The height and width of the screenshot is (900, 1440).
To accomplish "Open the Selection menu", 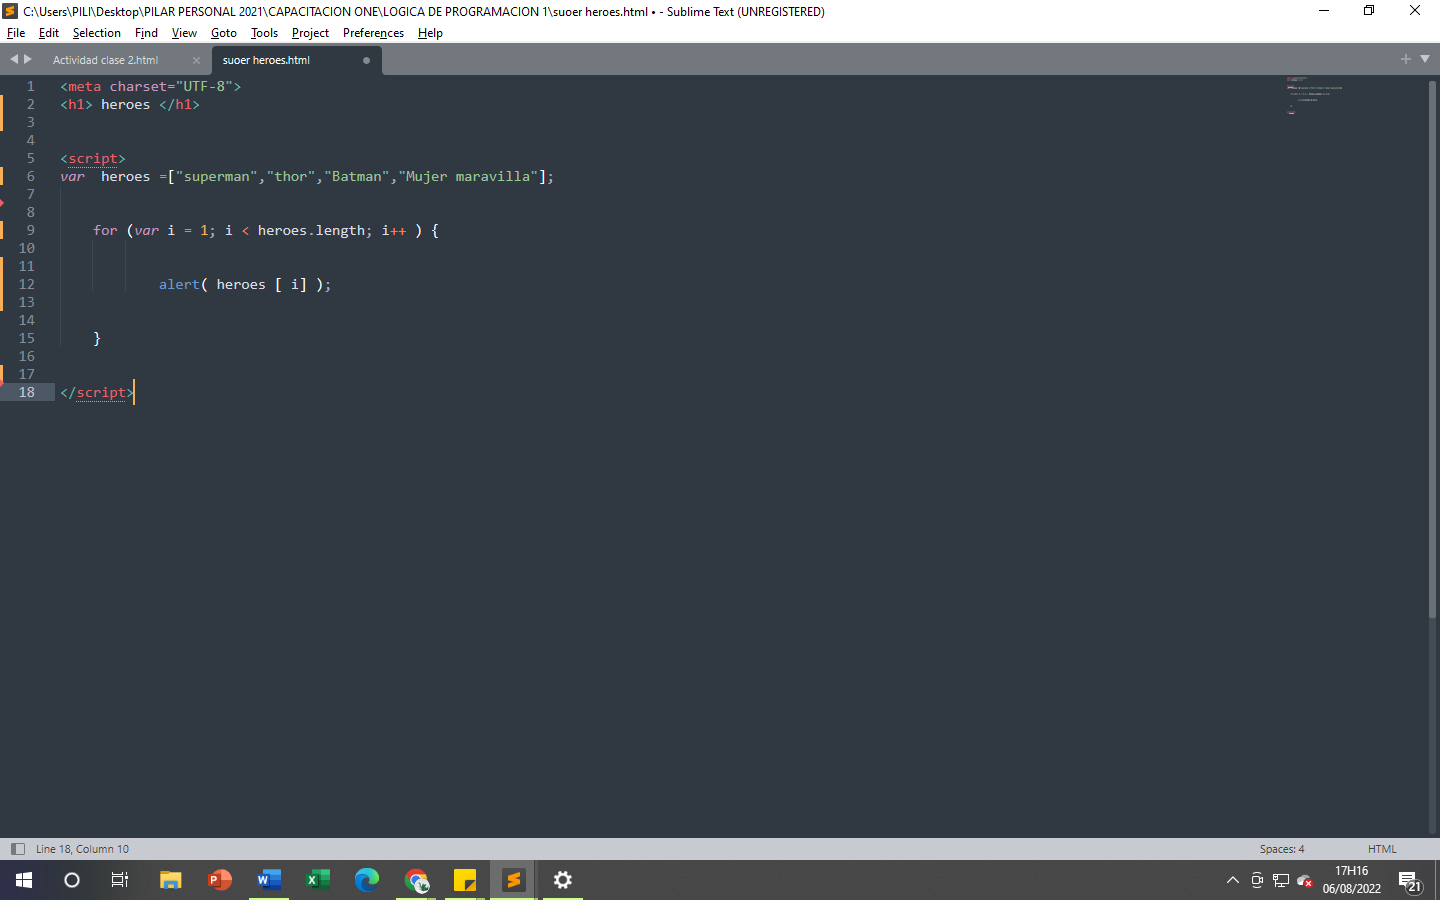I will pyautogui.click(x=96, y=33).
